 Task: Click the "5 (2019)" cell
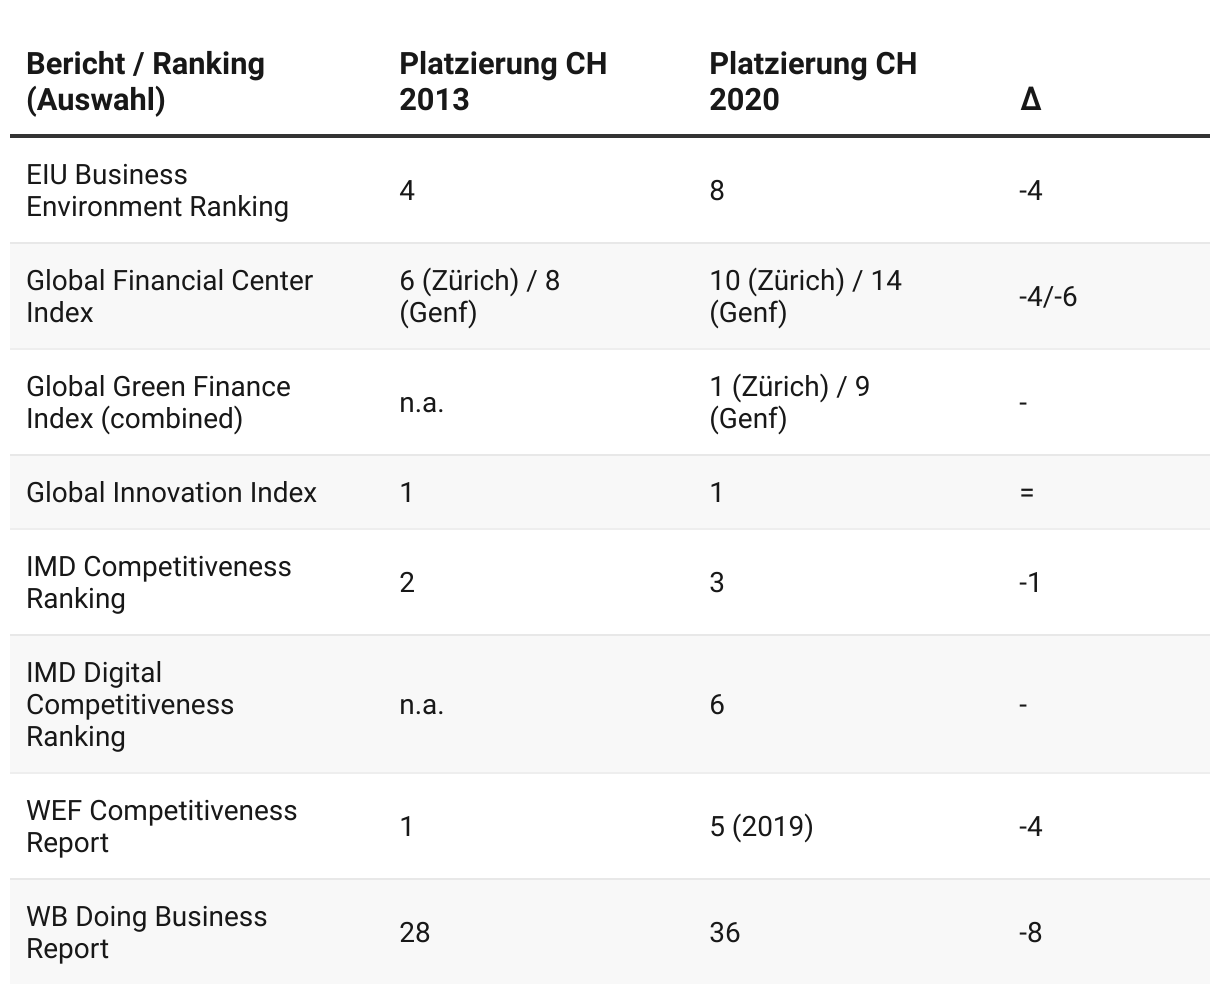click(761, 826)
